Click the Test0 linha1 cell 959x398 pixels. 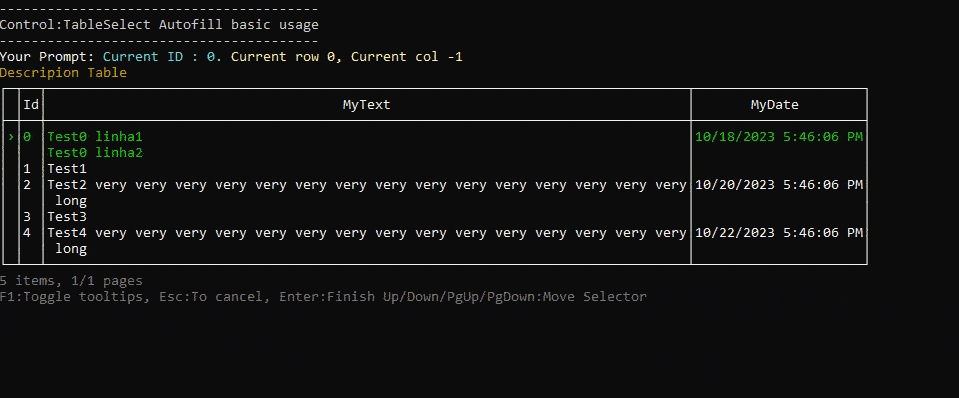[95, 137]
